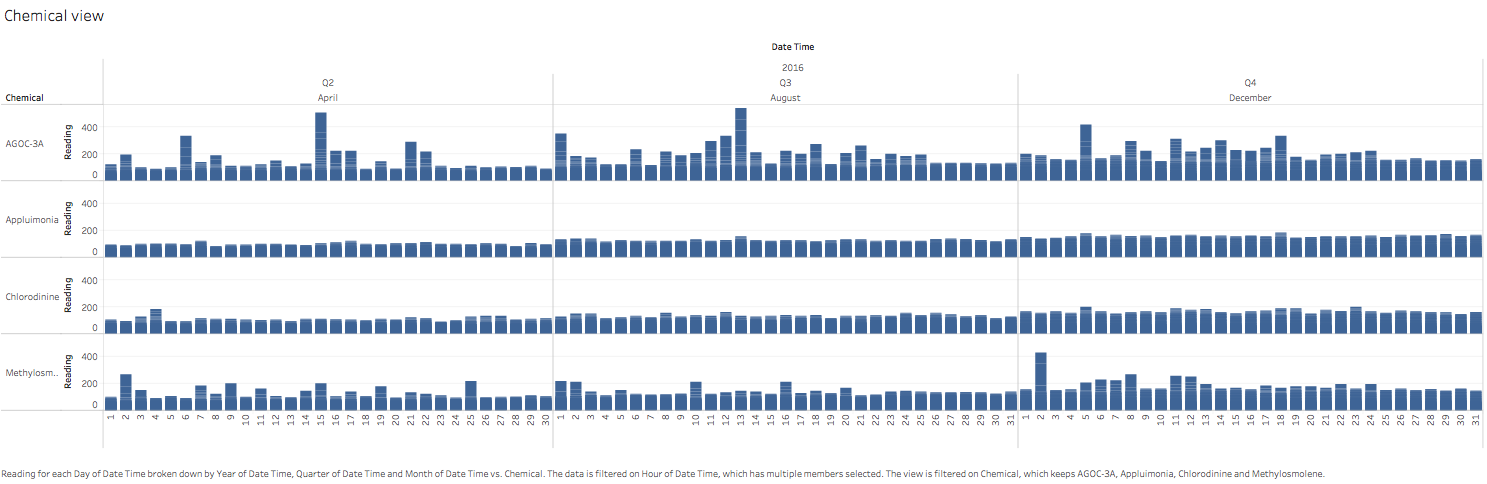Image resolution: width=1487 pixels, height=484 pixels.
Task: Select the tallest AGOC-3A bar in August
Action: click(x=740, y=144)
